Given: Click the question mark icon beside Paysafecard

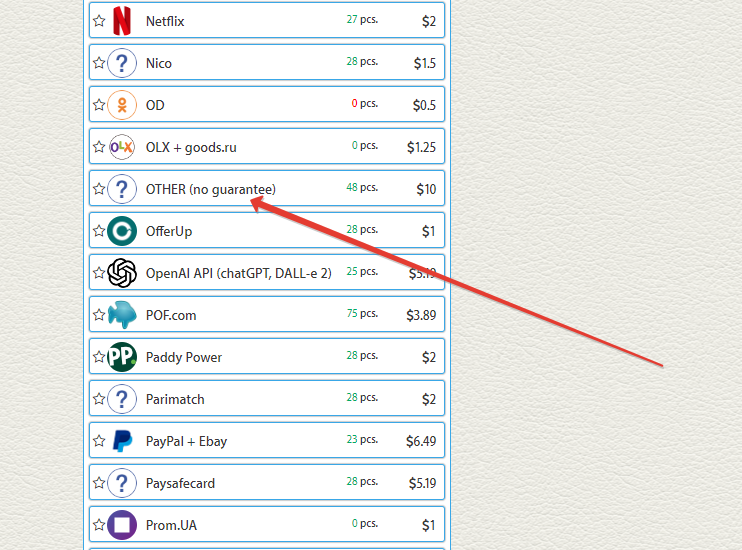Looking at the screenshot, I should (122, 483).
